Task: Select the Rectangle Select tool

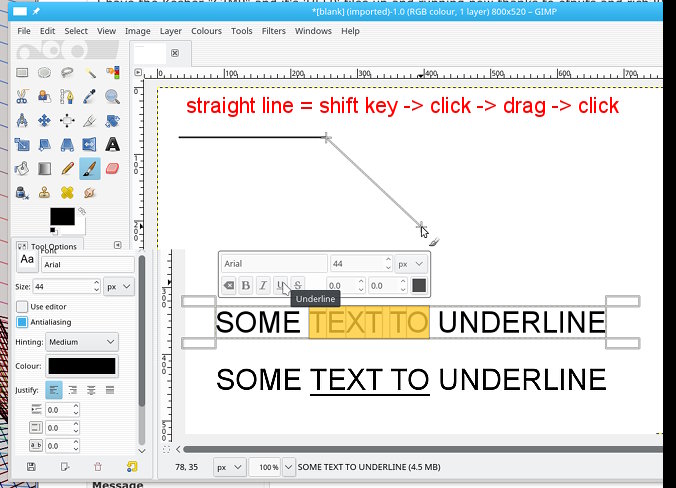Action: (x=22, y=73)
